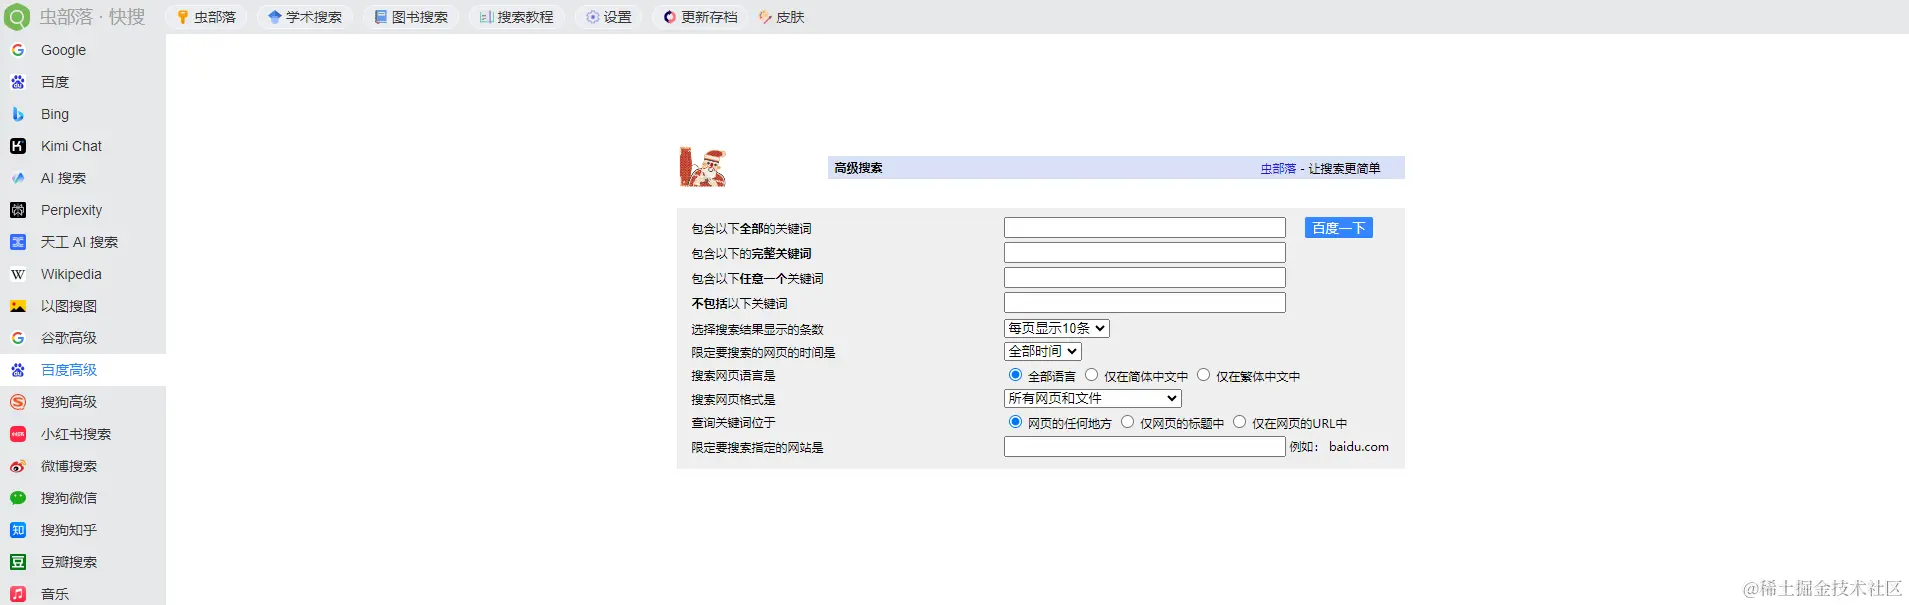Click the 小红书搜索 sidebar text
Screen dimensions: 1909x605
76,434
